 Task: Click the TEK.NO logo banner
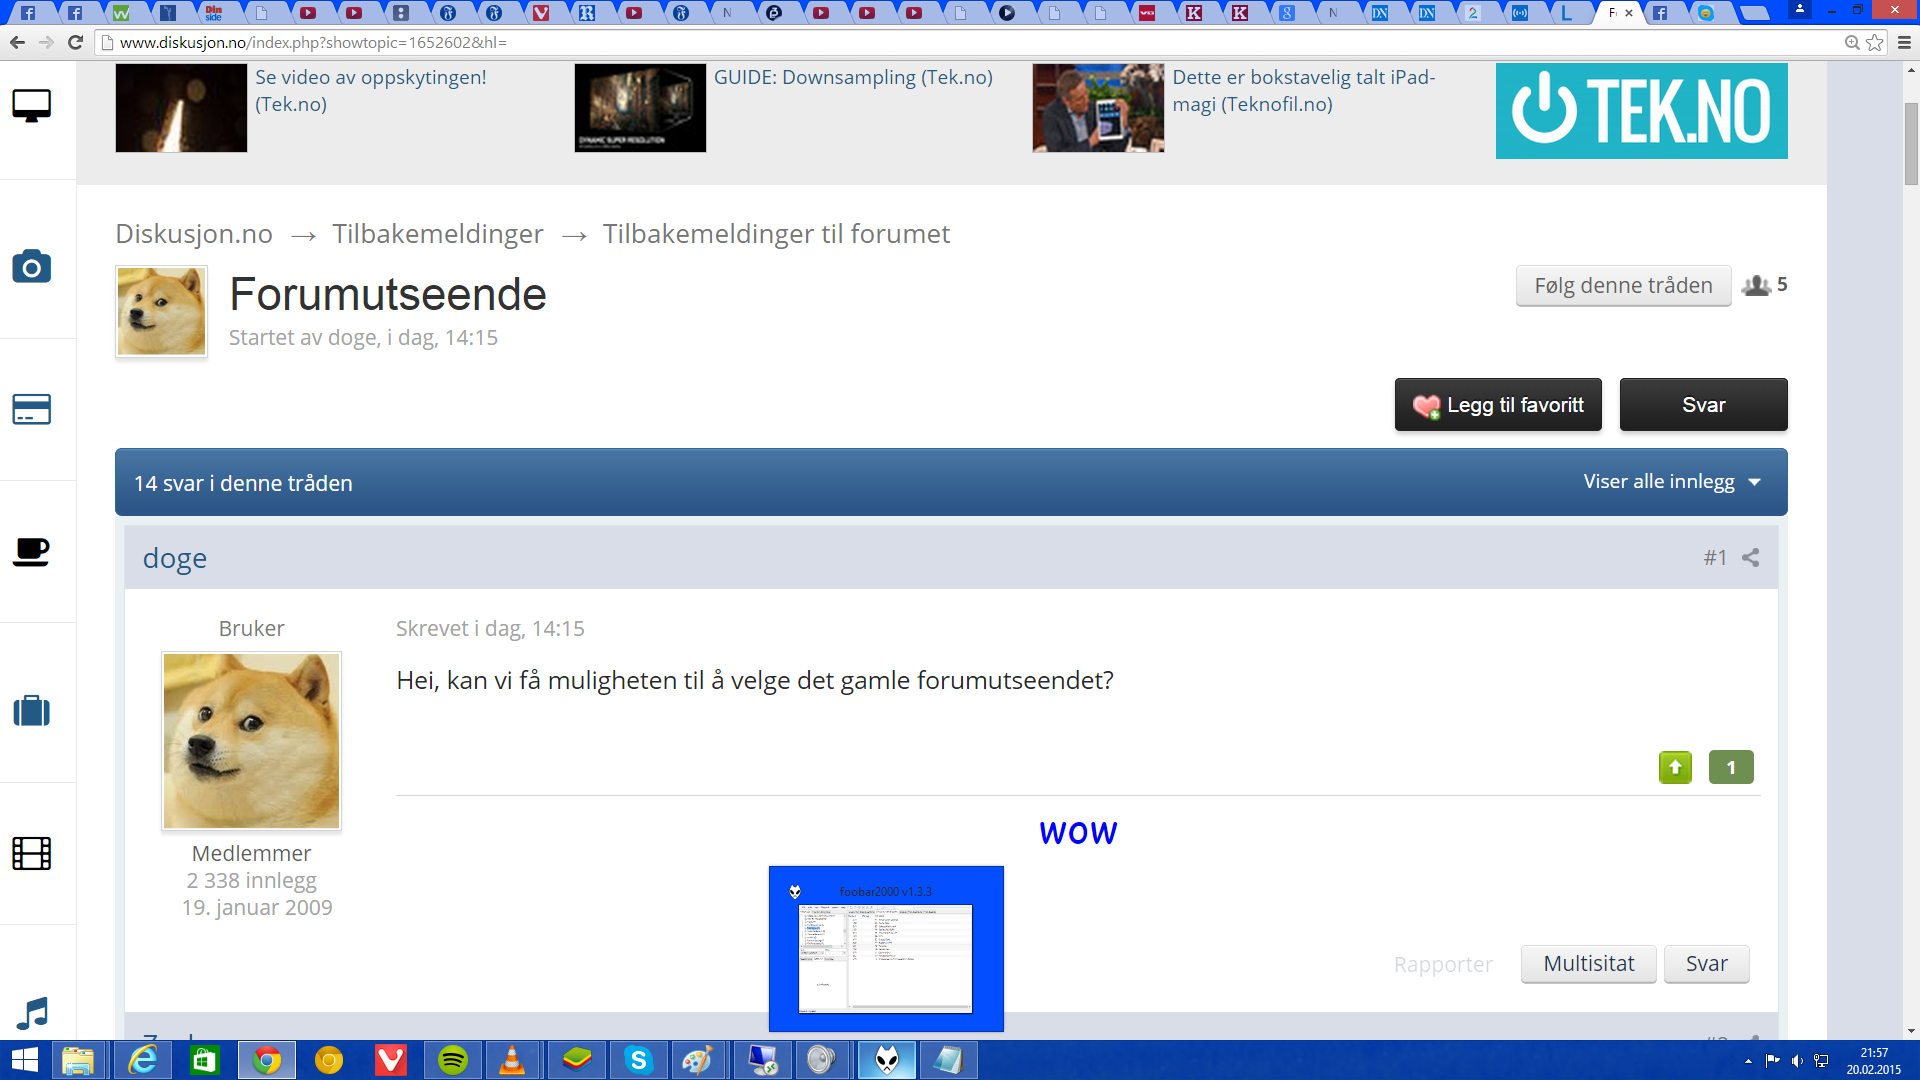1641,111
